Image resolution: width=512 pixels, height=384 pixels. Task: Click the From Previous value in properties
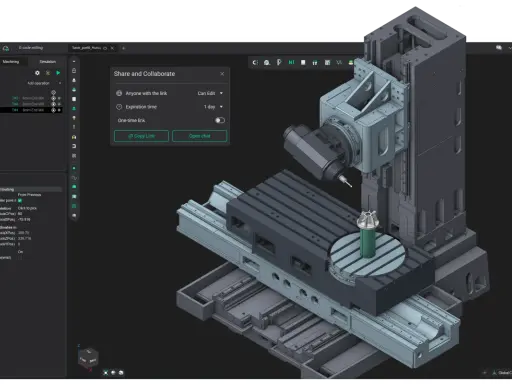(29, 195)
